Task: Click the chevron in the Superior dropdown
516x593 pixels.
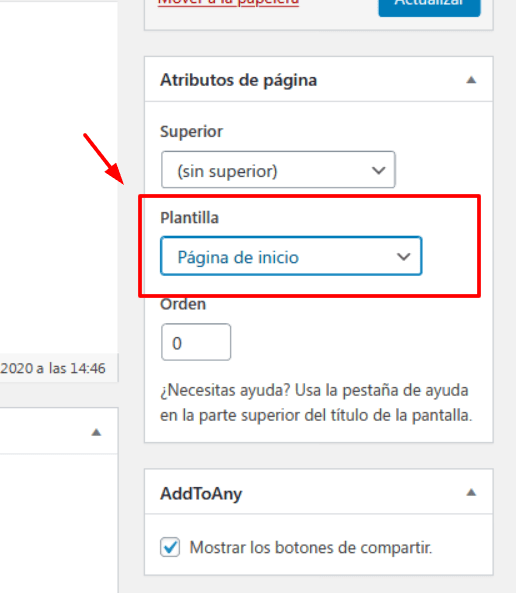Action: click(x=378, y=170)
